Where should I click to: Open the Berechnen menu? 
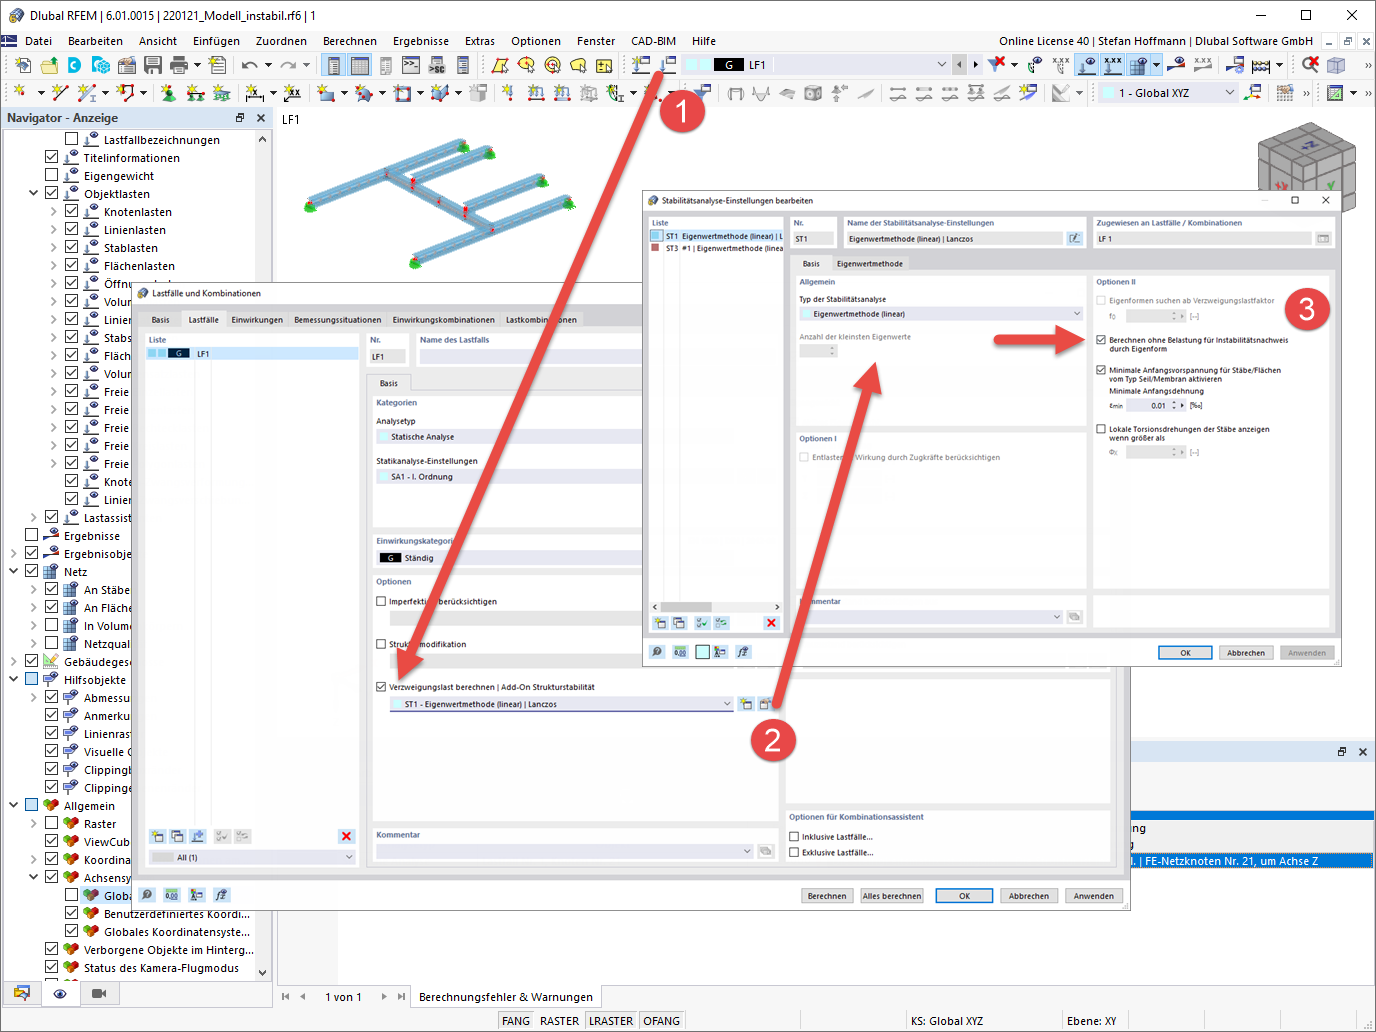pyautogui.click(x=350, y=41)
